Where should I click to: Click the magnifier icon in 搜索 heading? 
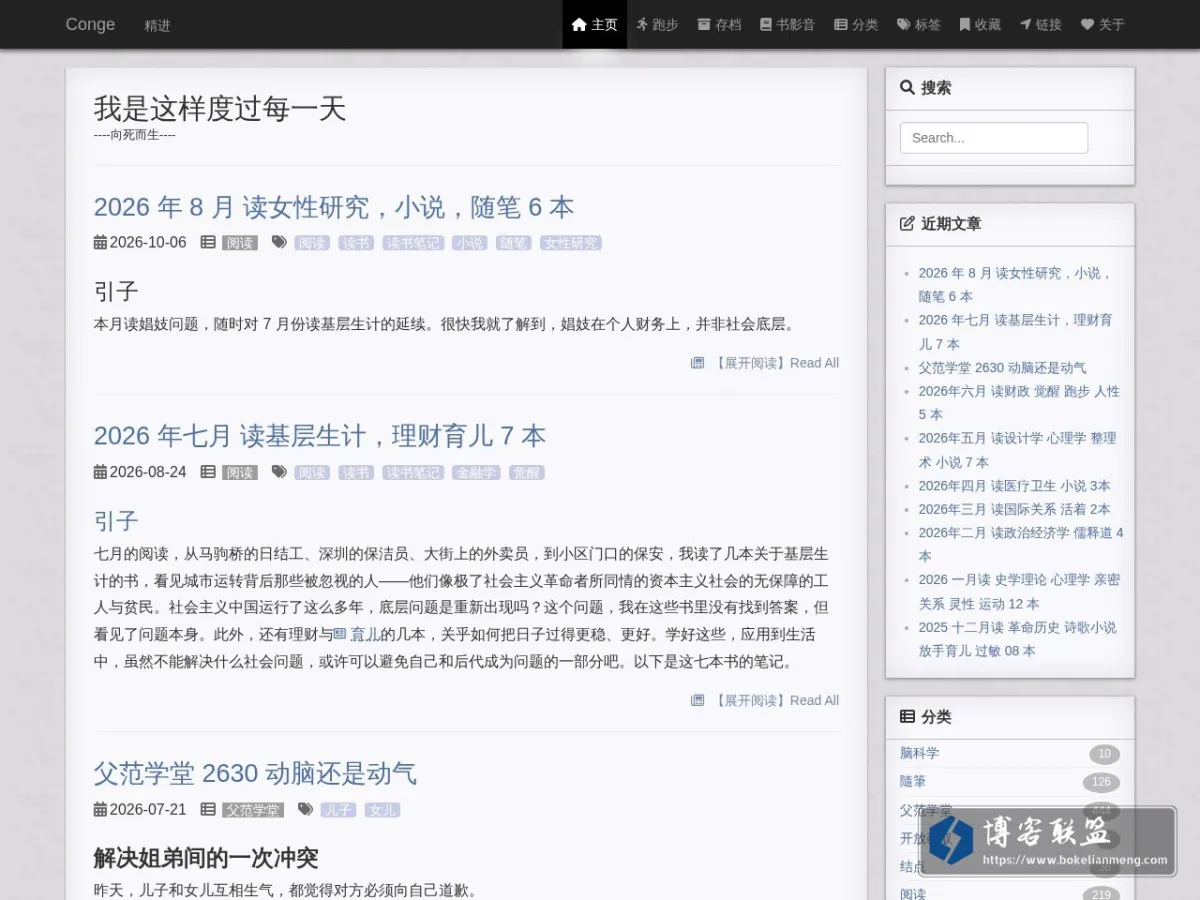point(907,87)
